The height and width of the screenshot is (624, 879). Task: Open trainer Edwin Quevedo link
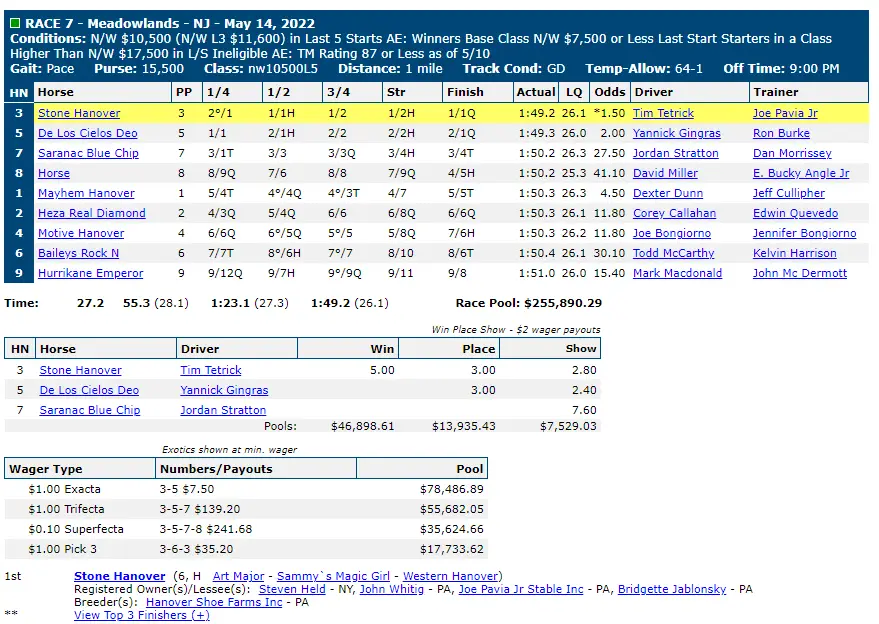[x=795, y=213]
